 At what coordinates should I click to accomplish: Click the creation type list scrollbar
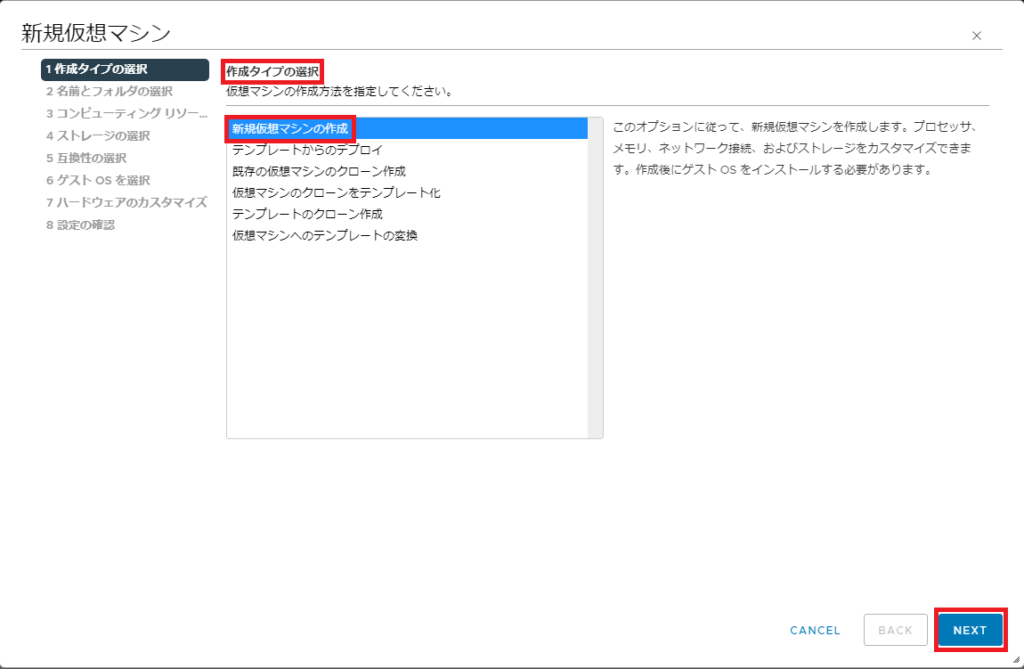595,278
